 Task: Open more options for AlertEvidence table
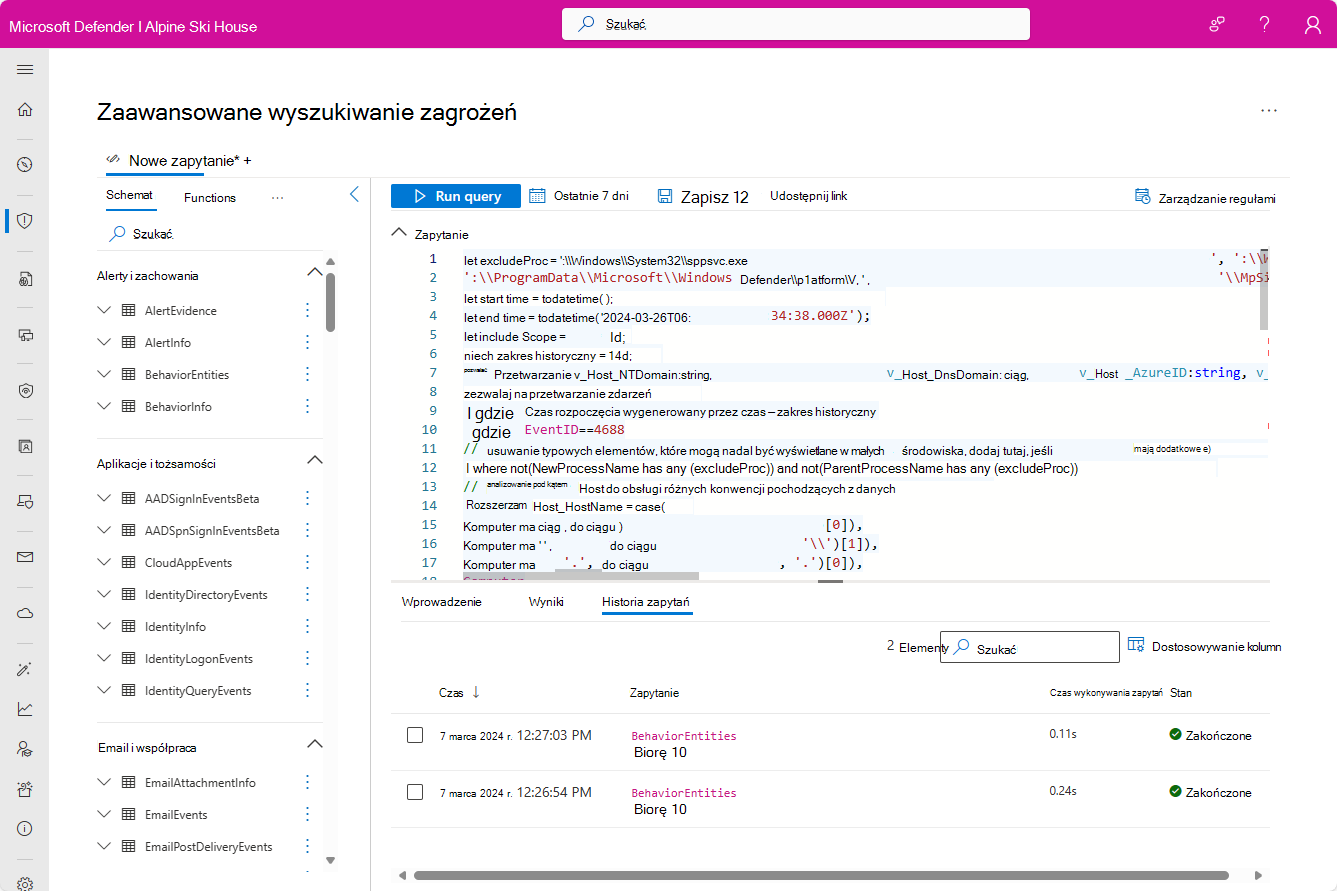[307, 311]
